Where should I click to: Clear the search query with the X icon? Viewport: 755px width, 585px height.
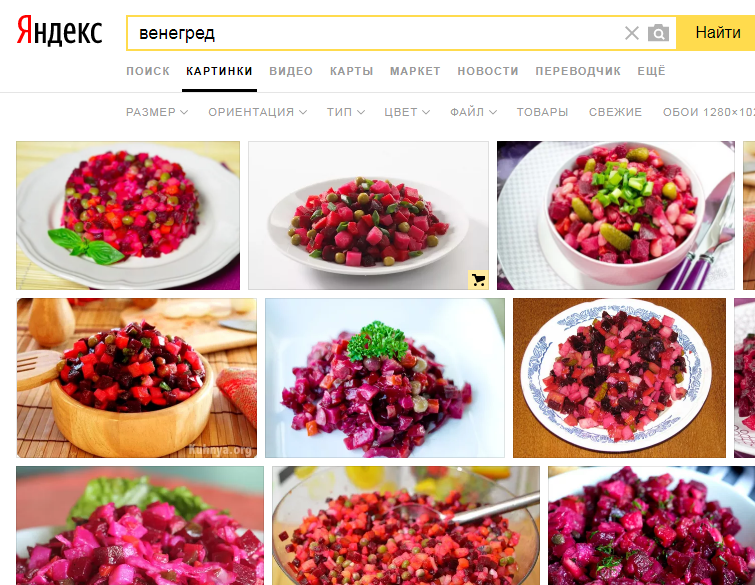point(631,33)
